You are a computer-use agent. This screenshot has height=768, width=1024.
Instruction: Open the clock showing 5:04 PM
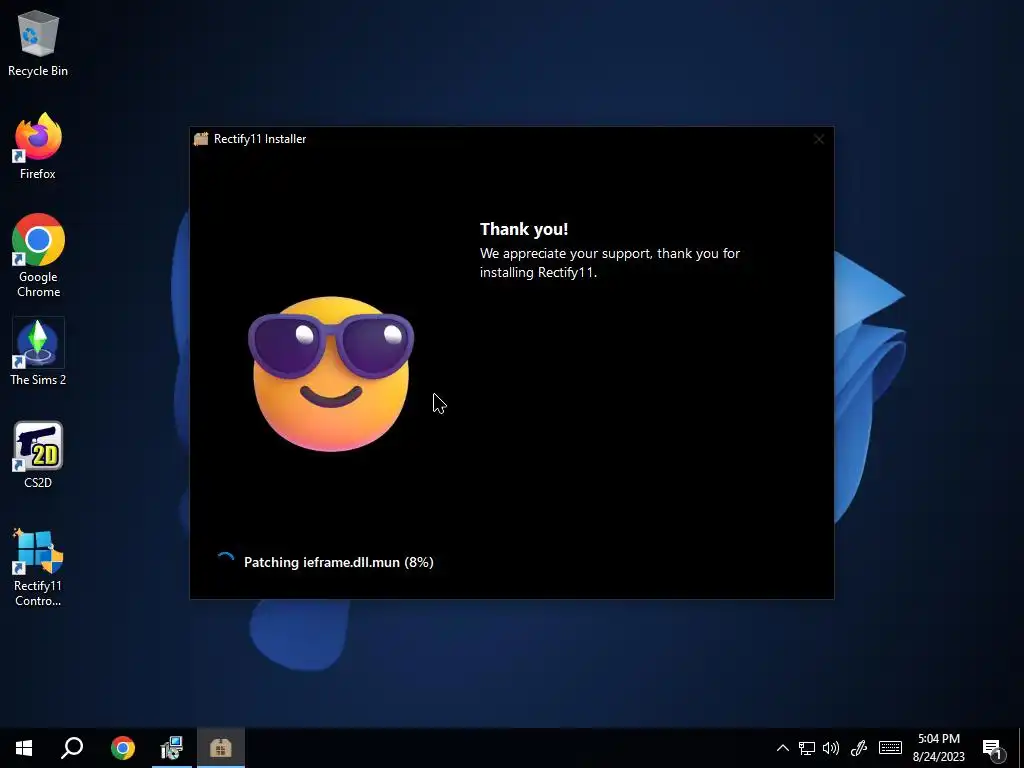[938, 748]
